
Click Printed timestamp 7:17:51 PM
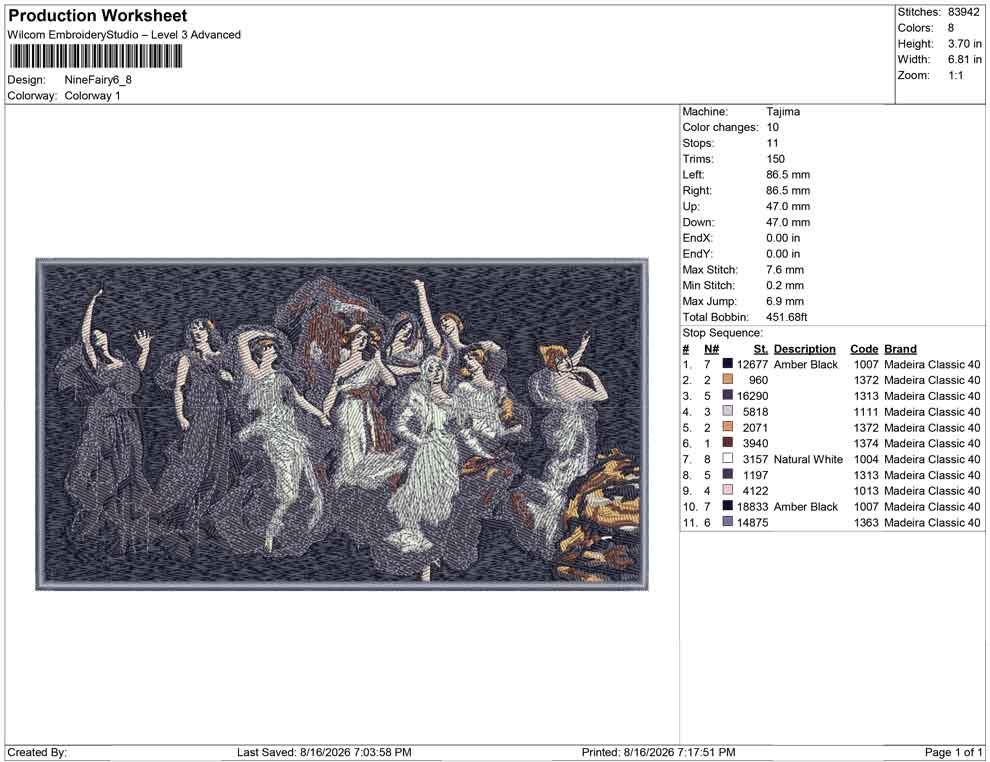click(x=707, y=752)
